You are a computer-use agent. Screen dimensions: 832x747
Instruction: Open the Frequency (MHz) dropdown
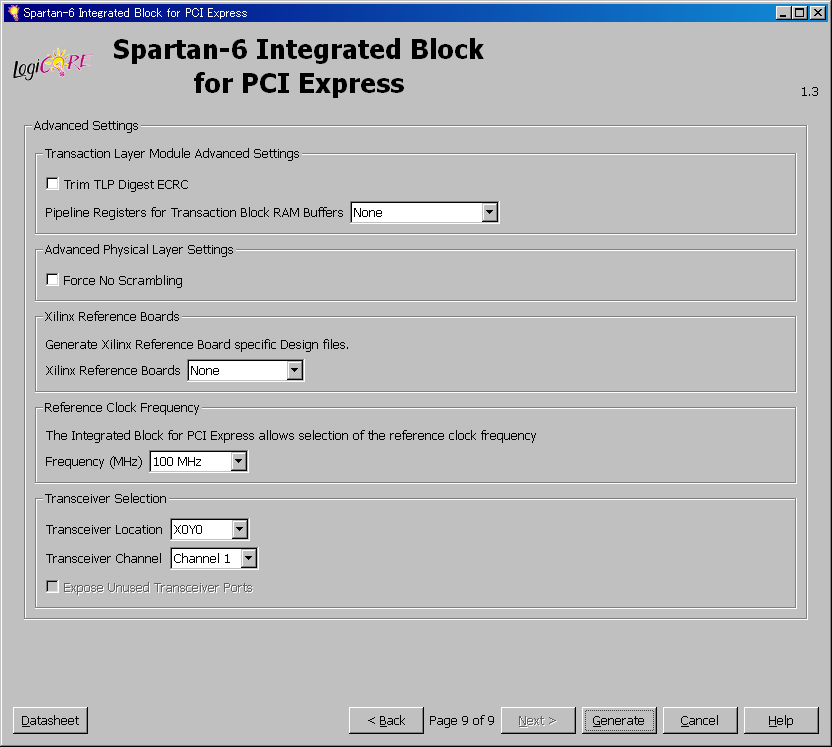[238, 462]
